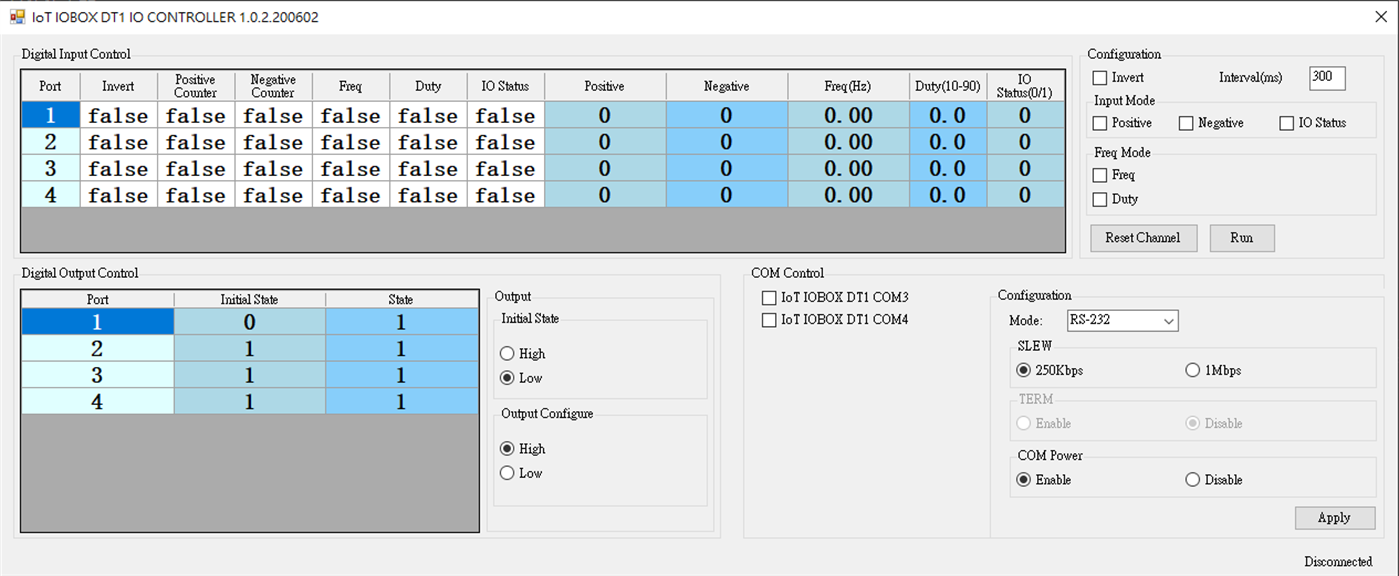
Task: Click Initial State cell of output port 3
Action: pyautogui.click(x=249, y=375)
